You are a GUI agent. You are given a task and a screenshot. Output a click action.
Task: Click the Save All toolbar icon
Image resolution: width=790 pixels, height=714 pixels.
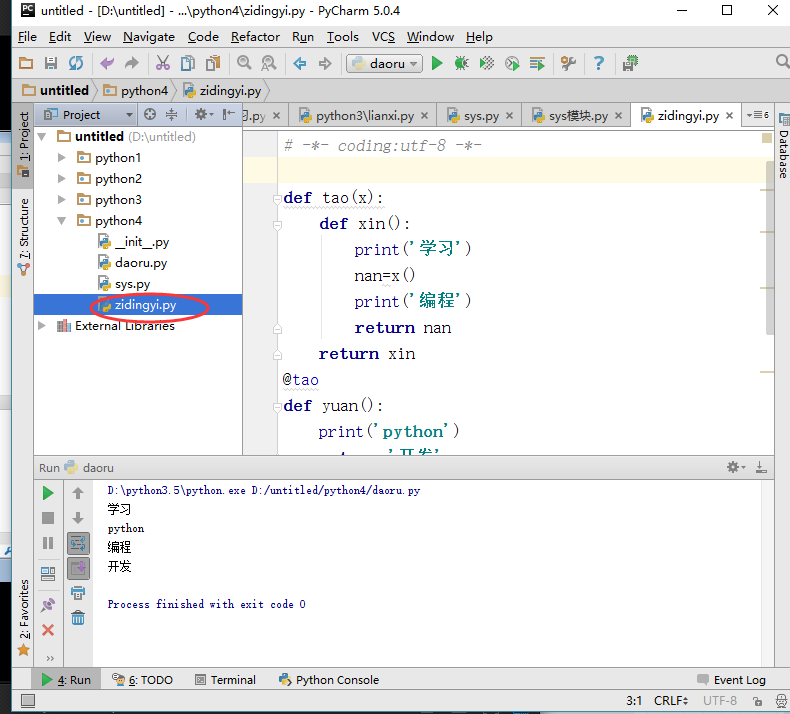pyautogui.click(x=50, y=63)
